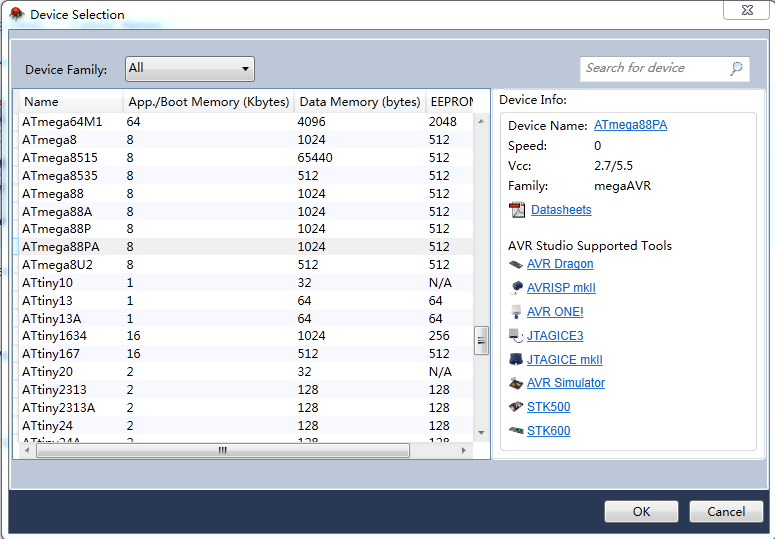The height and width of the screenshot is (539, 775).
Task: Click the list scroll-down arrow
Action: [x=481, y=433]
